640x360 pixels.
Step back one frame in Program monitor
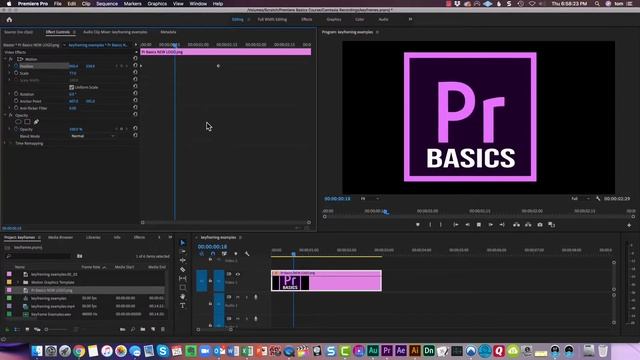(x=467, y=224)
